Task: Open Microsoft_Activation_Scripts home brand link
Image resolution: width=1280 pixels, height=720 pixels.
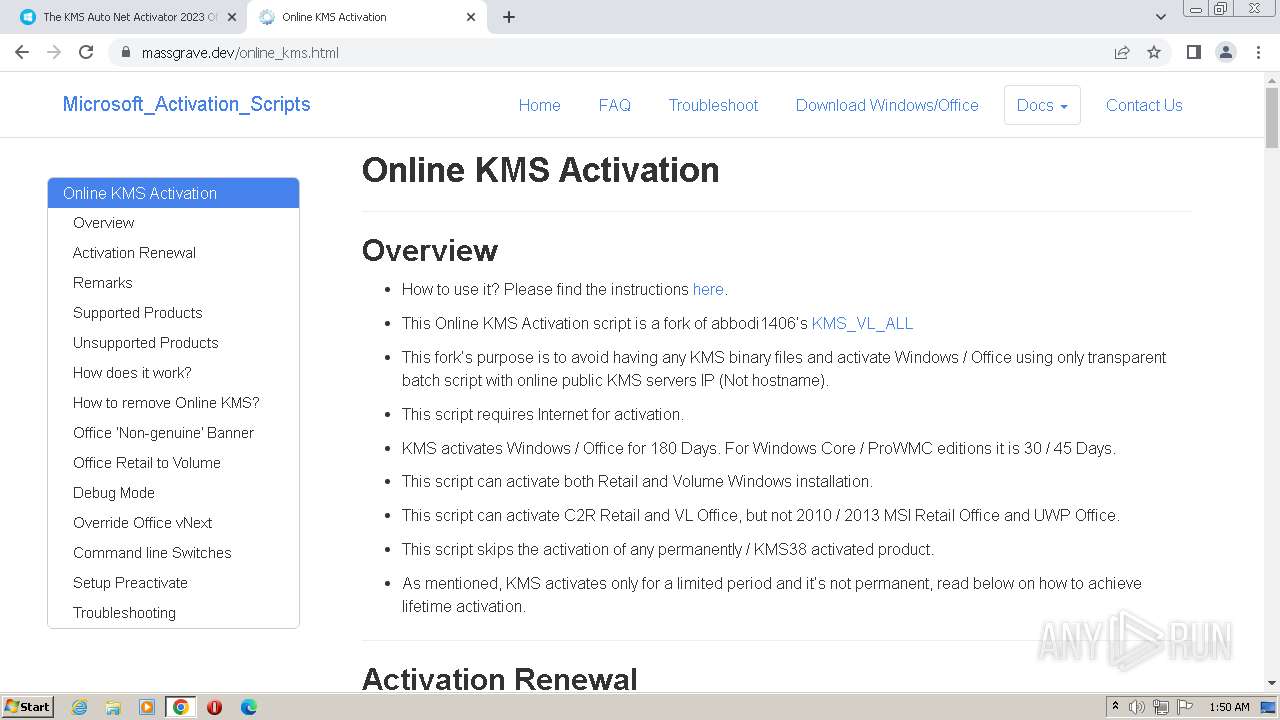Action: pos(186,104)
